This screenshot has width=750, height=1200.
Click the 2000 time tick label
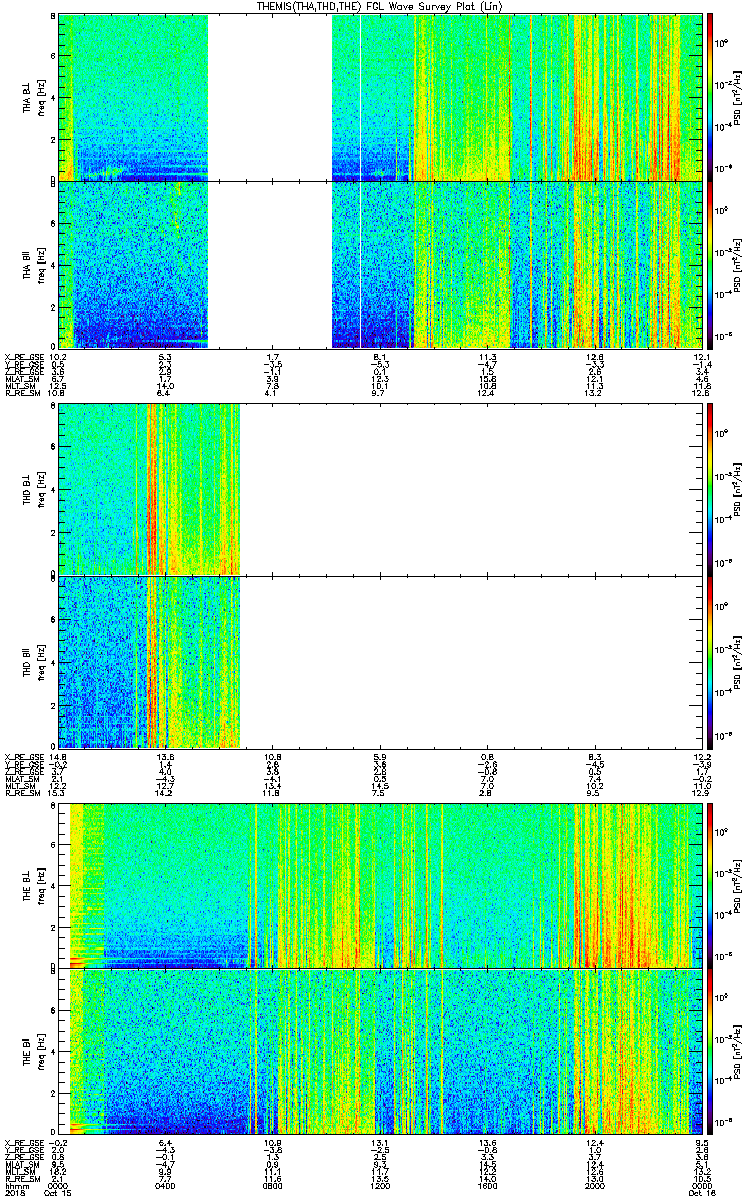(596, 1186)
